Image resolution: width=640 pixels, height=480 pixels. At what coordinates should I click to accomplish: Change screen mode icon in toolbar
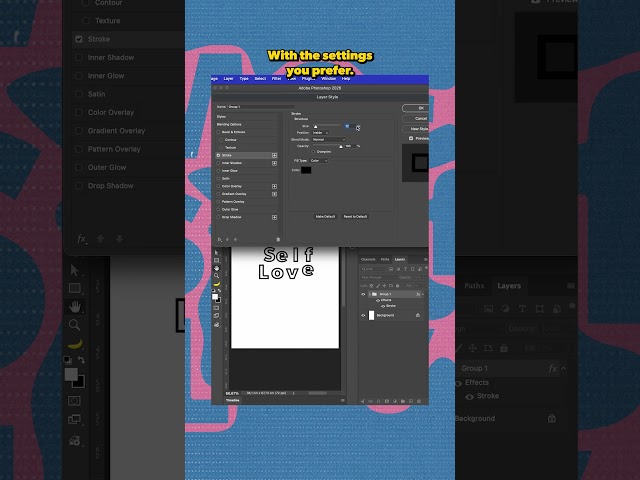[x=216, y=316]
